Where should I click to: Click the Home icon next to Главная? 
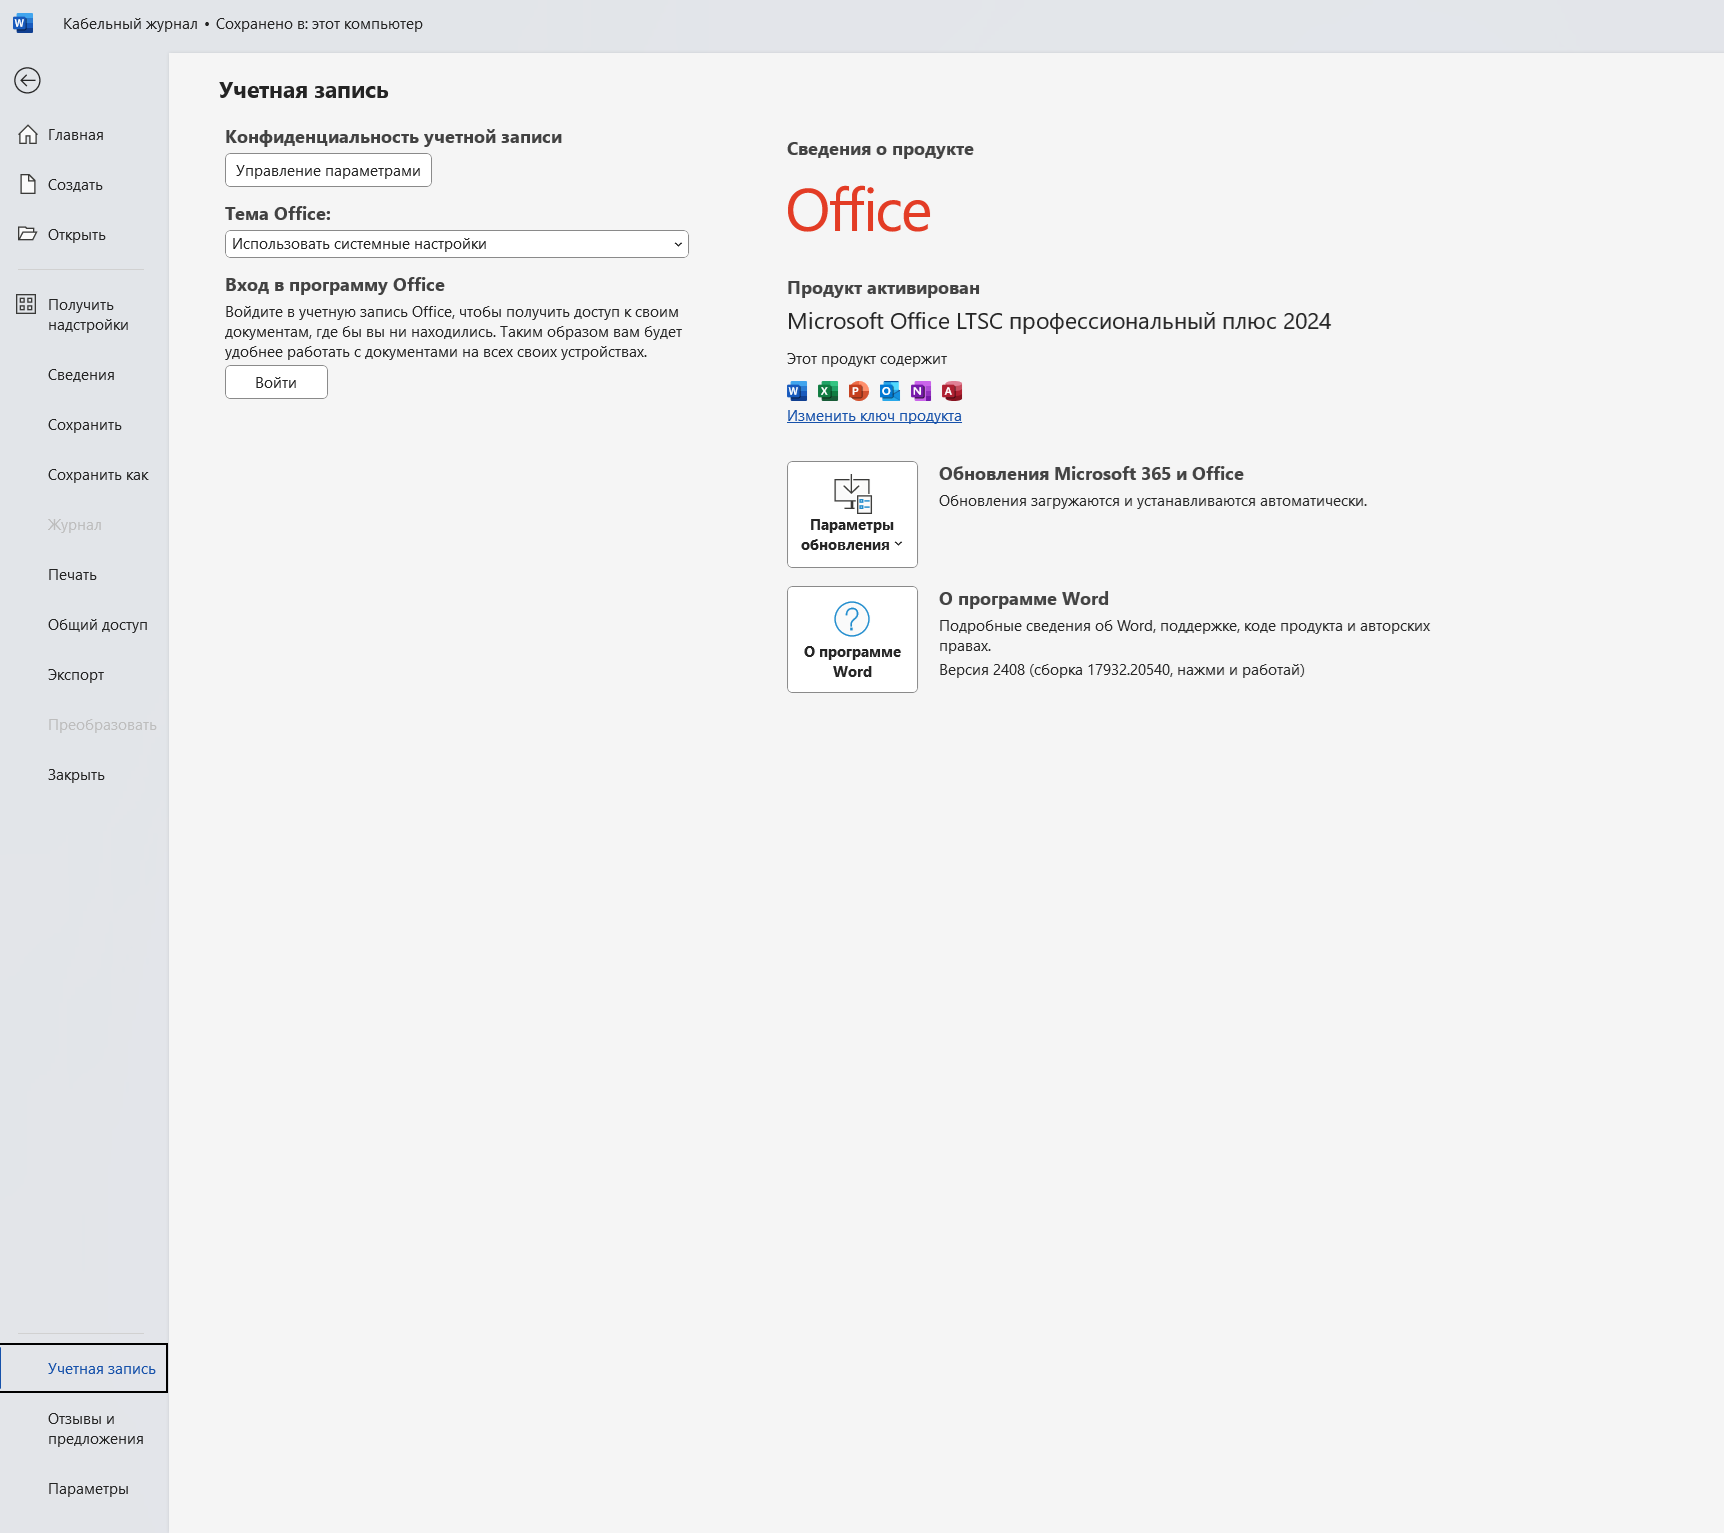pos(28,134)
